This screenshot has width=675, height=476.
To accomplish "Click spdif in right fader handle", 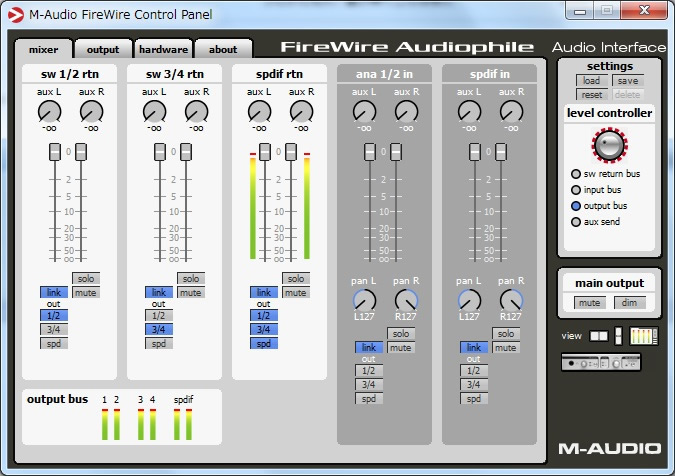I will pos(501,152).
